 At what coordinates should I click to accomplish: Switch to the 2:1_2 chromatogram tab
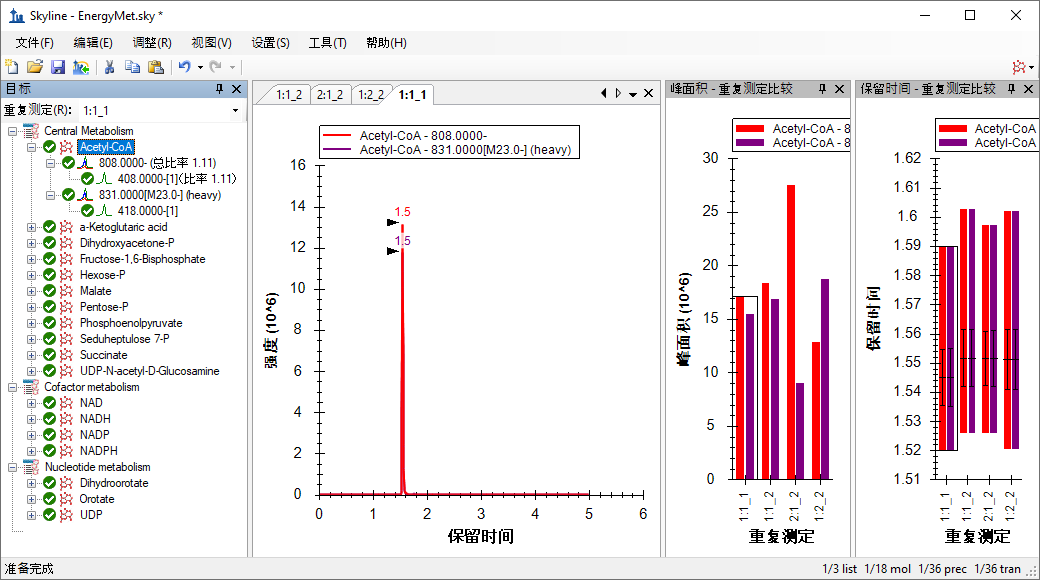(330, 95)
